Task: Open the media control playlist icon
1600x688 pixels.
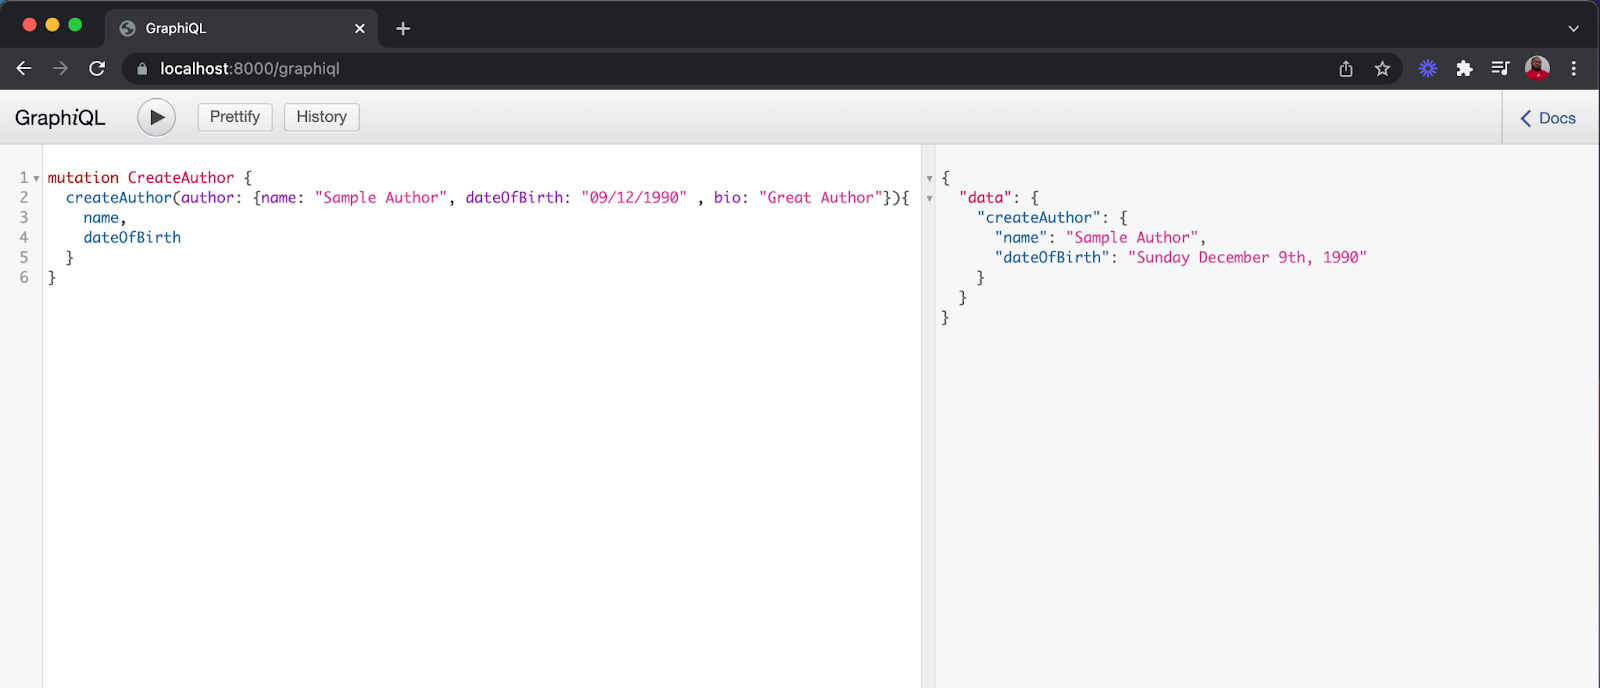Action: (1500, 68)
